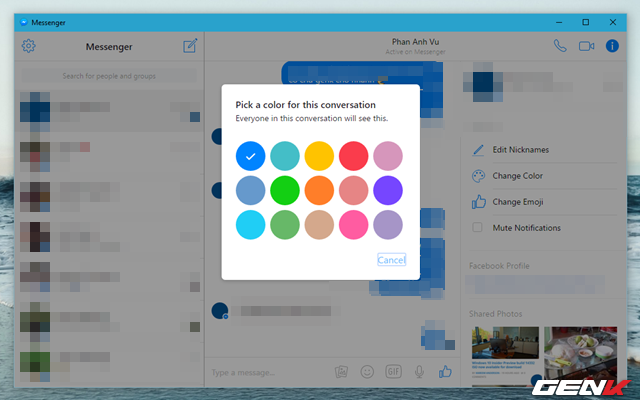Toggle the conversation info icon
This screenshot has width=640, height=400.
tap(613, 46)
